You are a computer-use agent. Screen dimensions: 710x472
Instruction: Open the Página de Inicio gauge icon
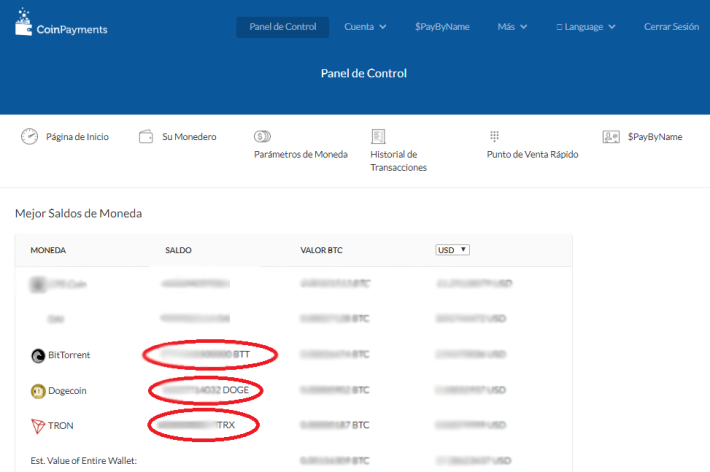(x=29, y=136)
